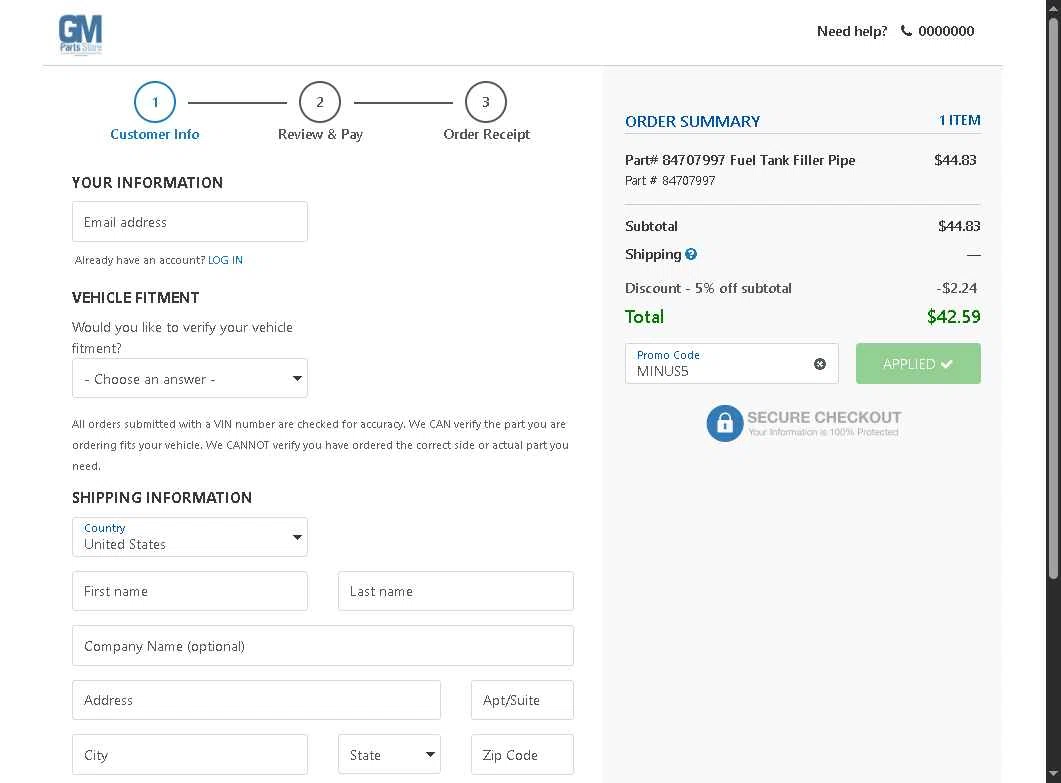This screenshot has width=1061, height=783.
Task: Click the APPLIED promo button
Action: [918, 364]
